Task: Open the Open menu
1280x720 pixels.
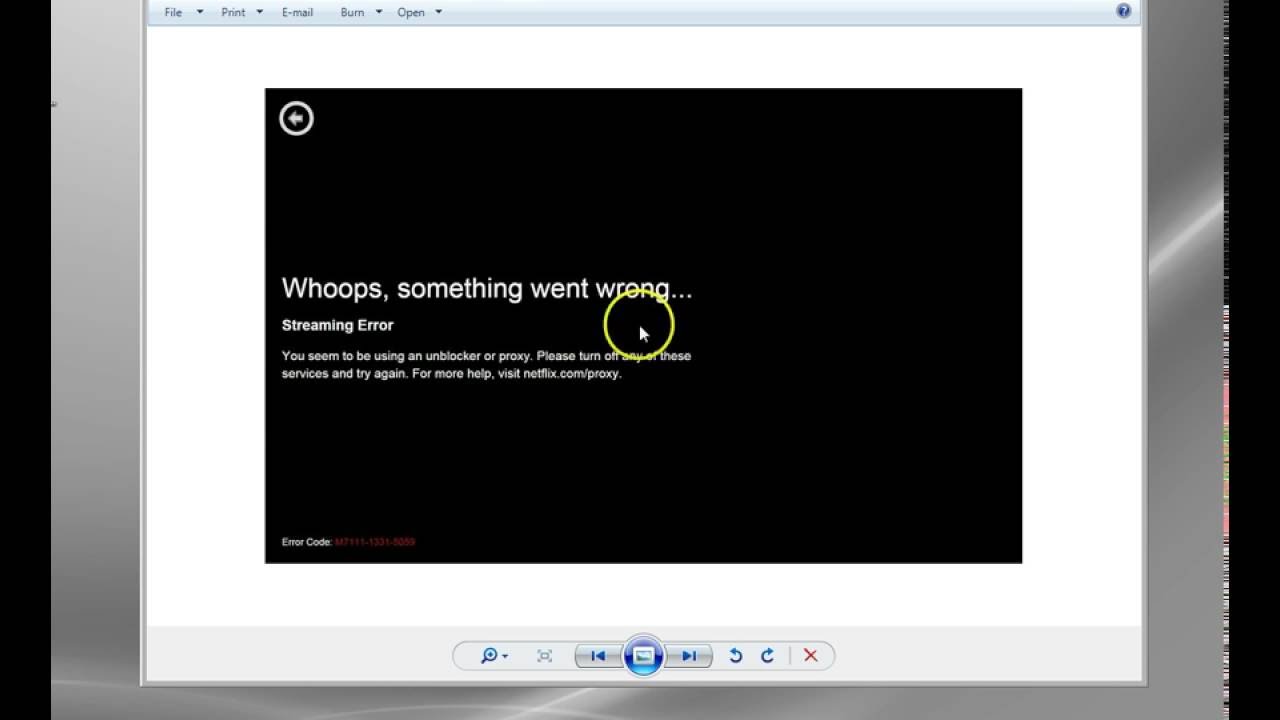Action: 411,12
